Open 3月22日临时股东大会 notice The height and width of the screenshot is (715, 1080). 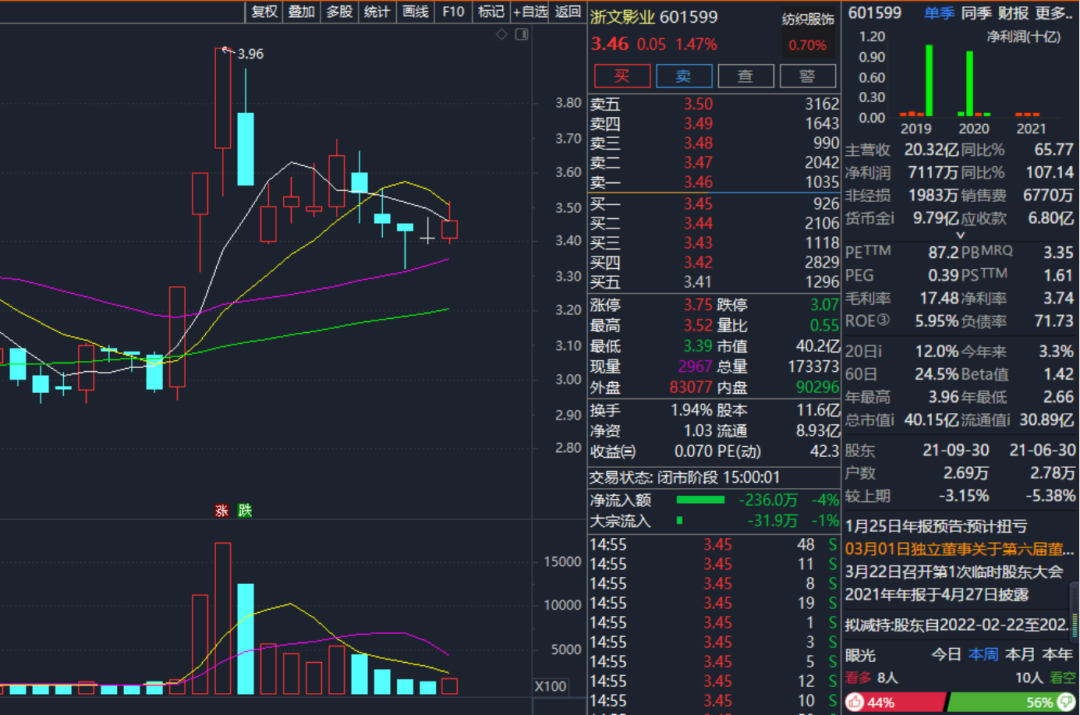(x=954, y=572)
